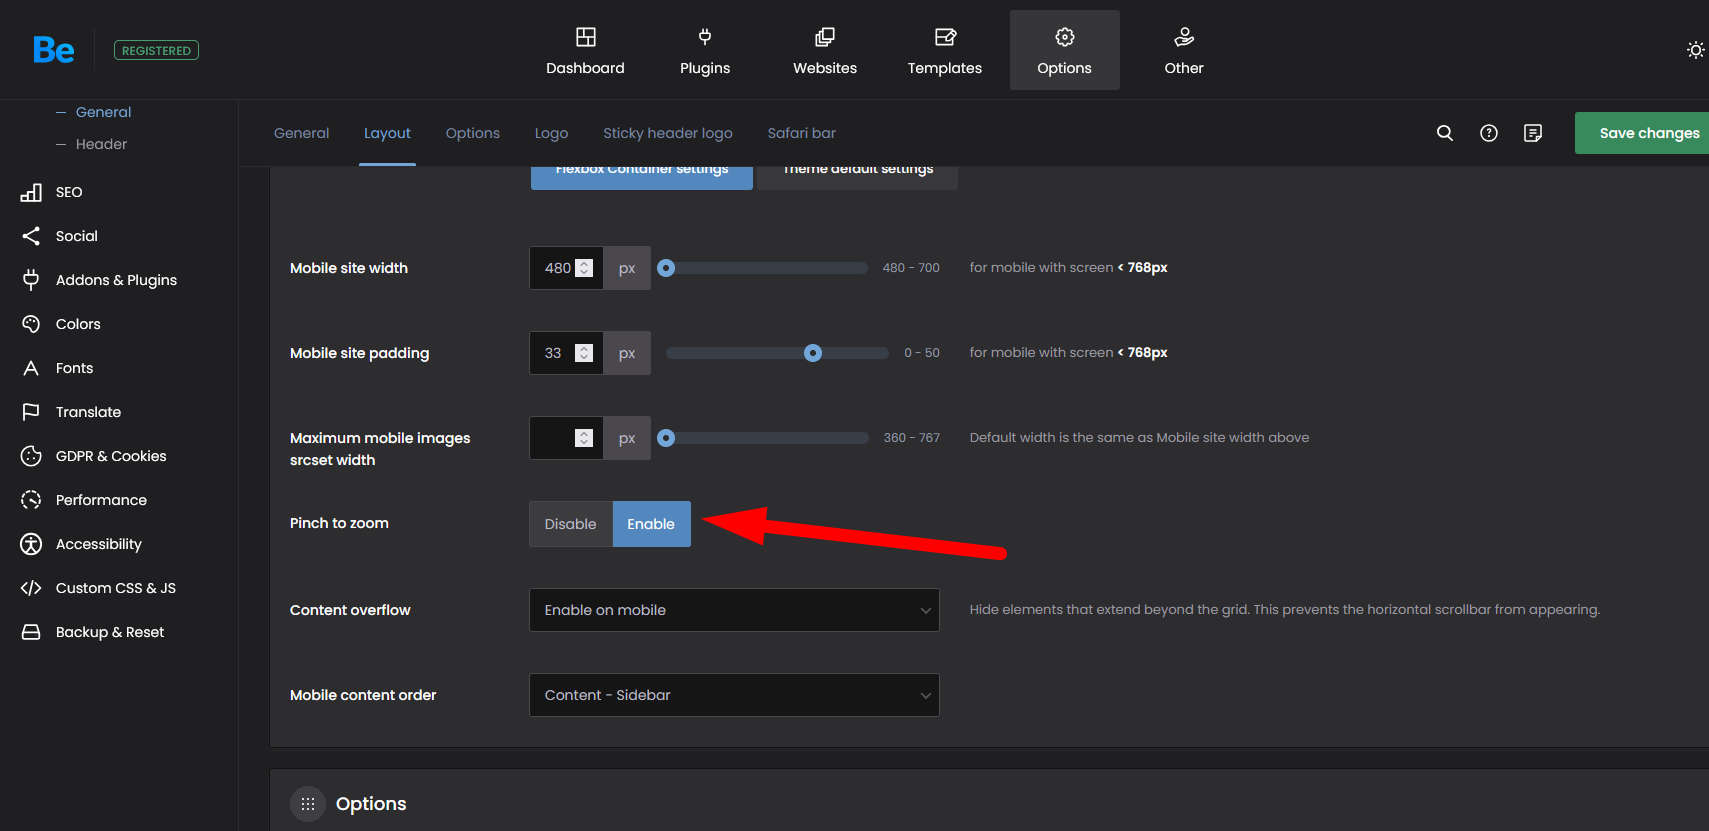This screenshot has height=831, width=1709.
Task: Click the Options section dots icon
Action: (x=308, y=804)
